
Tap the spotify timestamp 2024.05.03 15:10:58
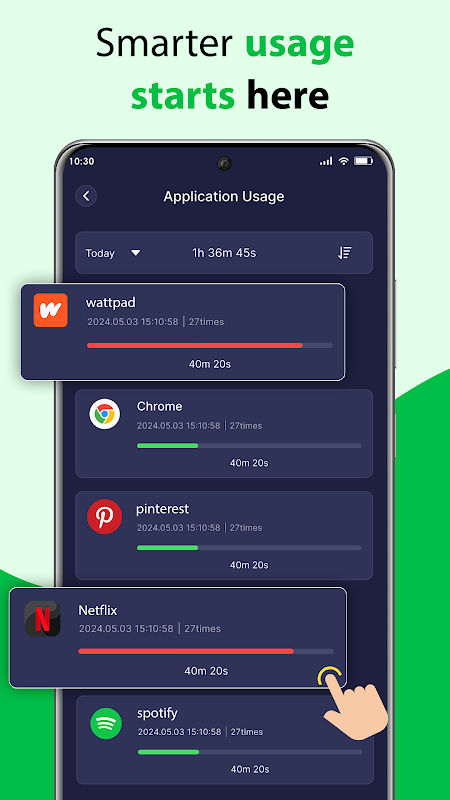point(180,732)
